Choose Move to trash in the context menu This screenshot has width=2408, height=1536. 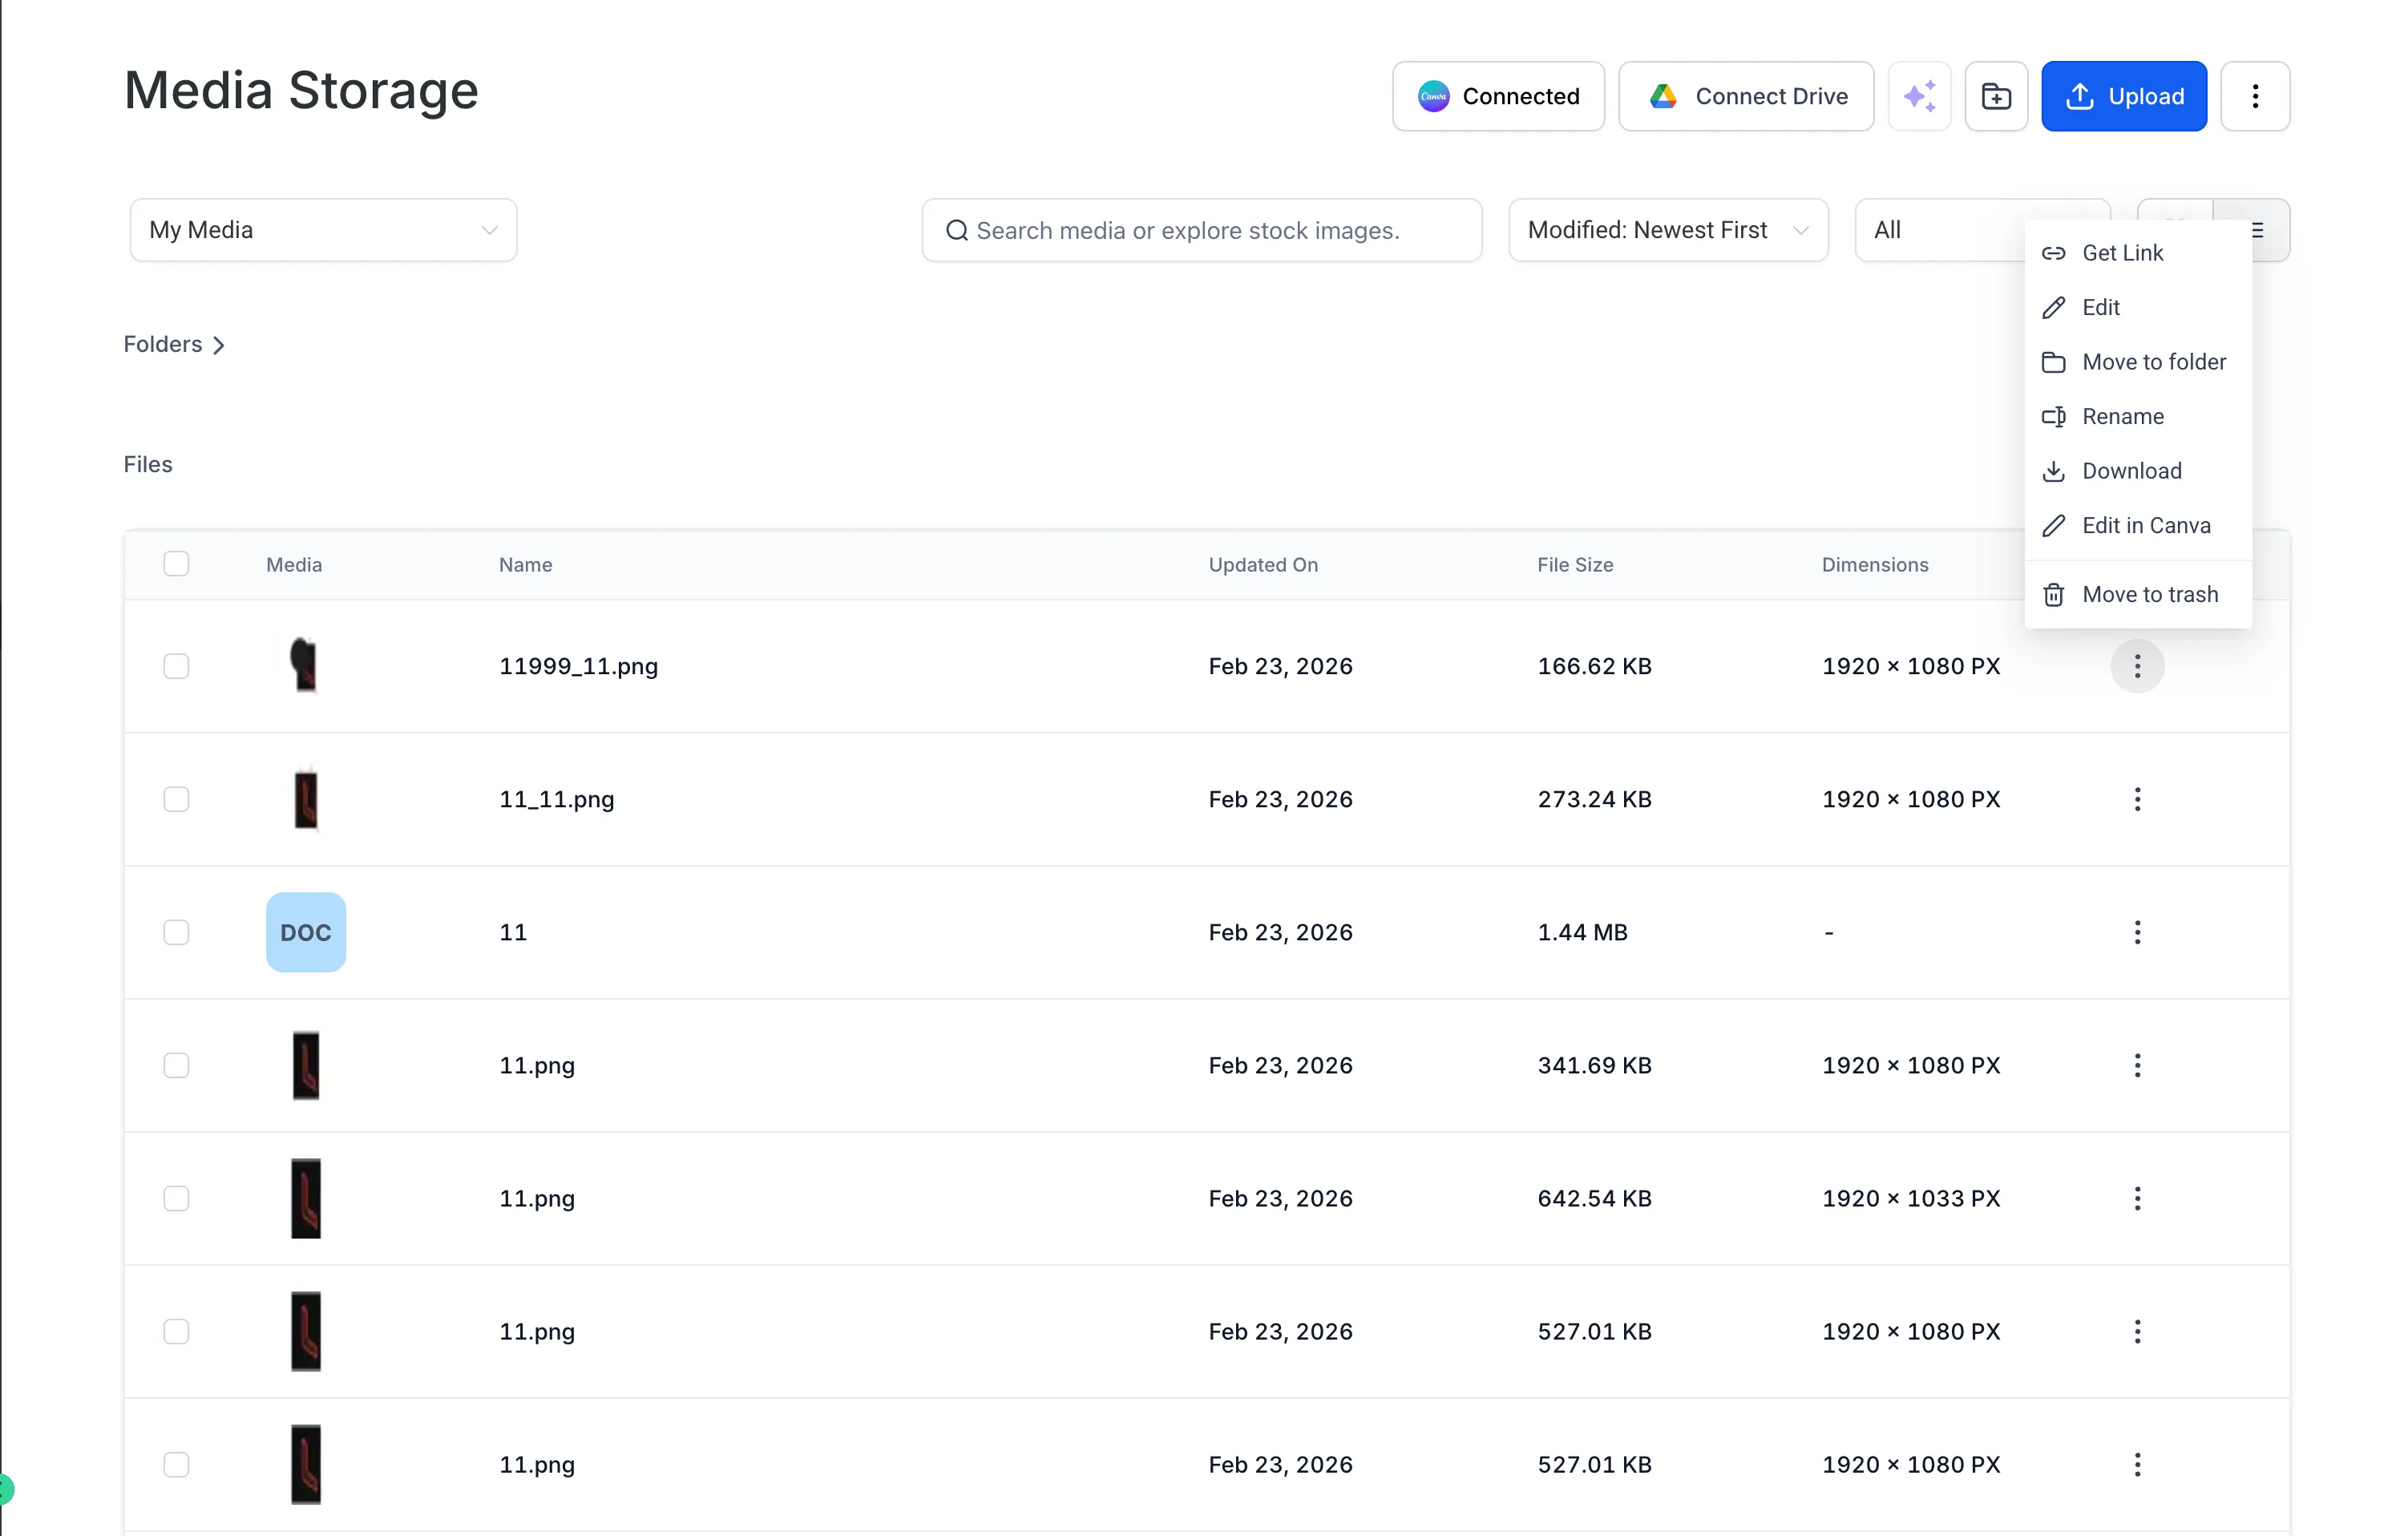click(2149, 594)
